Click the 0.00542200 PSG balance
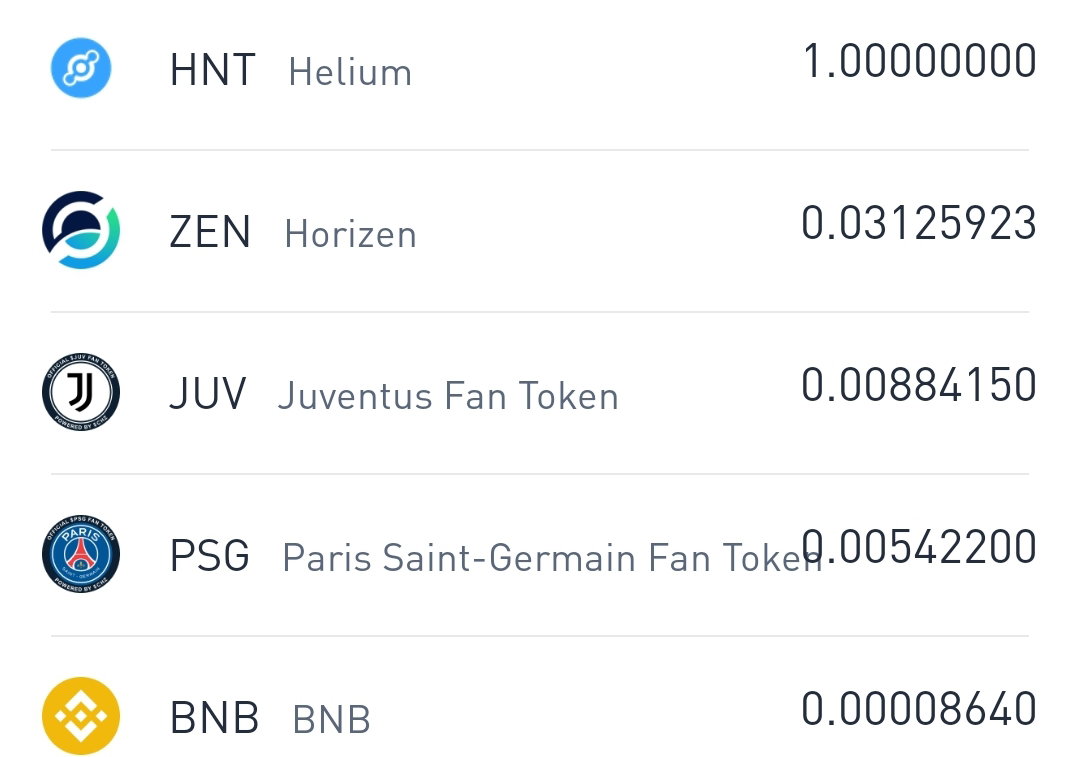The height and width of the screenshot is (757, 1080). click(x=919, y=546)
